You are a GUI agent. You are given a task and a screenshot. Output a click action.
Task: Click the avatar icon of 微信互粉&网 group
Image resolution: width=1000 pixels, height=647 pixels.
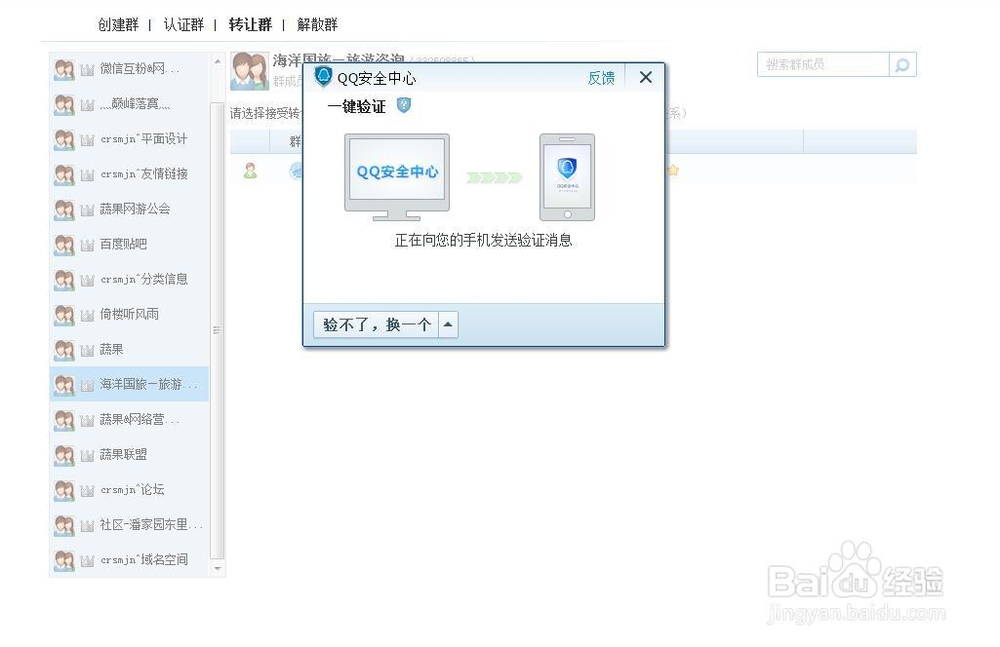pos(64,70)
